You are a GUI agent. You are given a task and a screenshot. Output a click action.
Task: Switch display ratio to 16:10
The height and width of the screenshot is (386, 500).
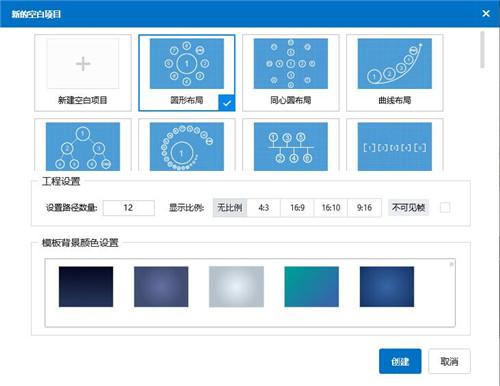click(331, 208)
